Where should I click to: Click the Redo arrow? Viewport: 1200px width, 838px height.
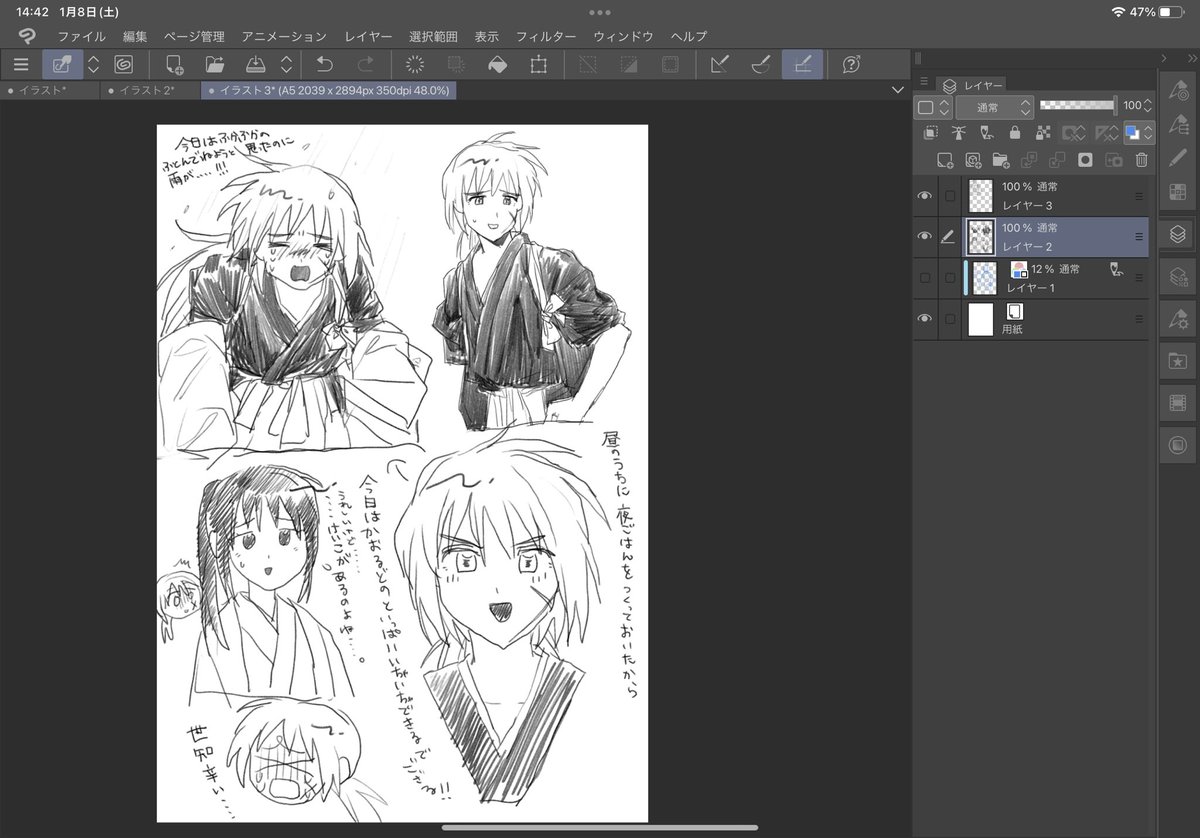pyautogui.click(x=365, y=64)
